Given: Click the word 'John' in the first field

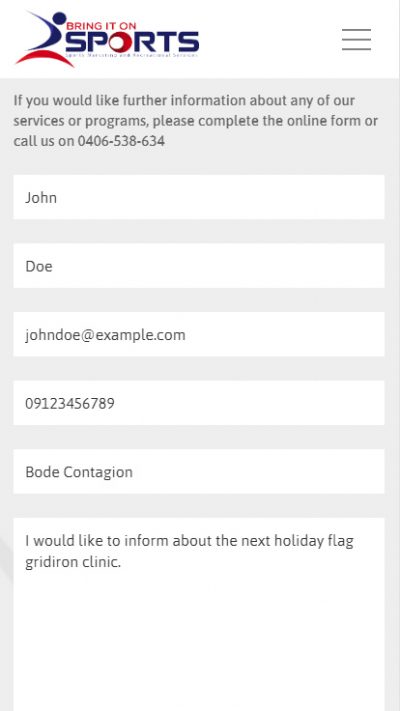Looking at the screenshot, I should tap(41, 198).
